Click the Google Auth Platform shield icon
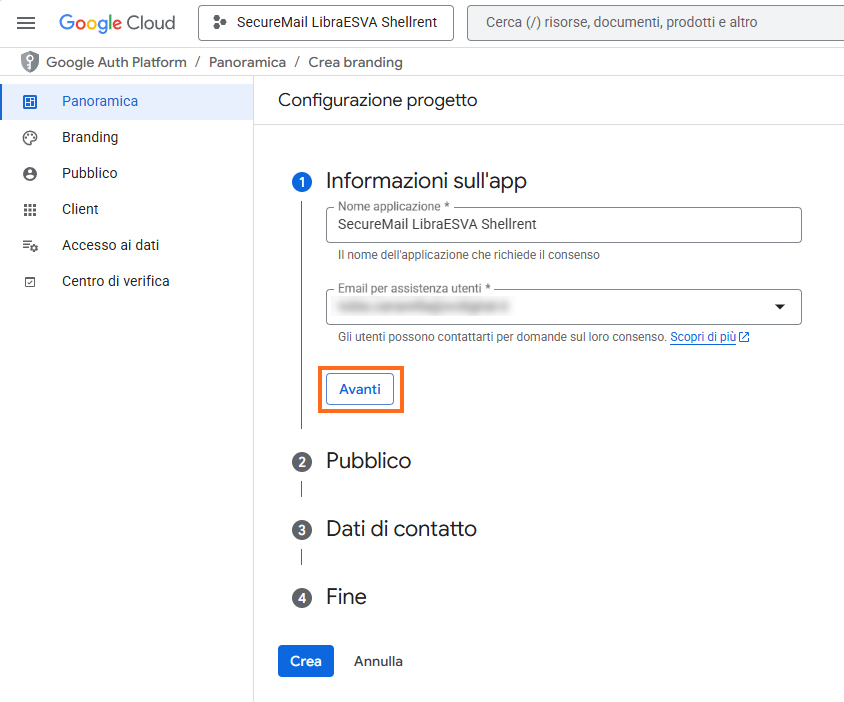Screen dimensions: 844x702 point(30,62)
